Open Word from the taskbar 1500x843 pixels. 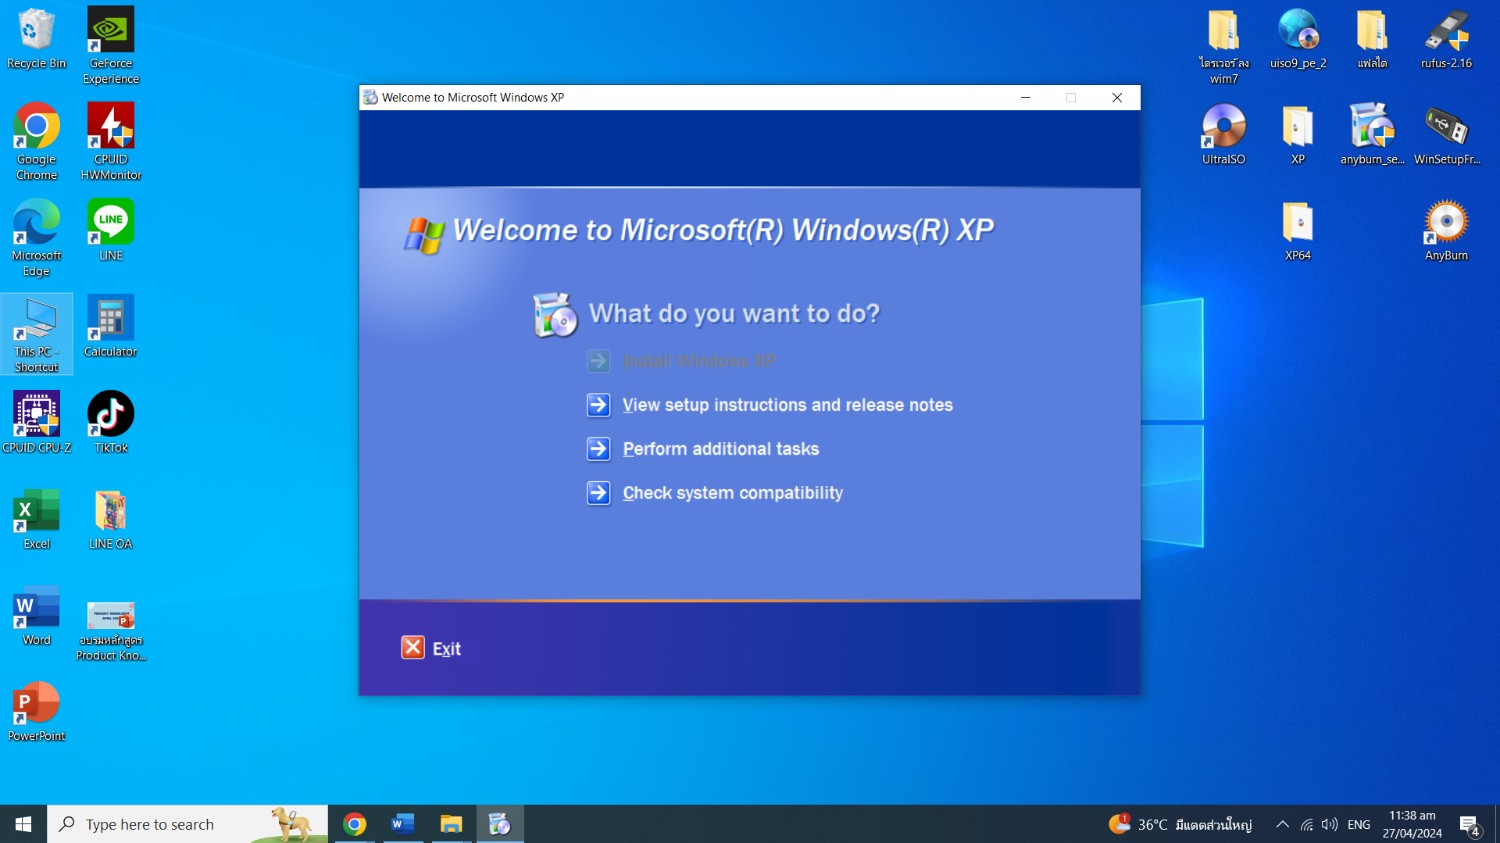(x=403, y=824)
